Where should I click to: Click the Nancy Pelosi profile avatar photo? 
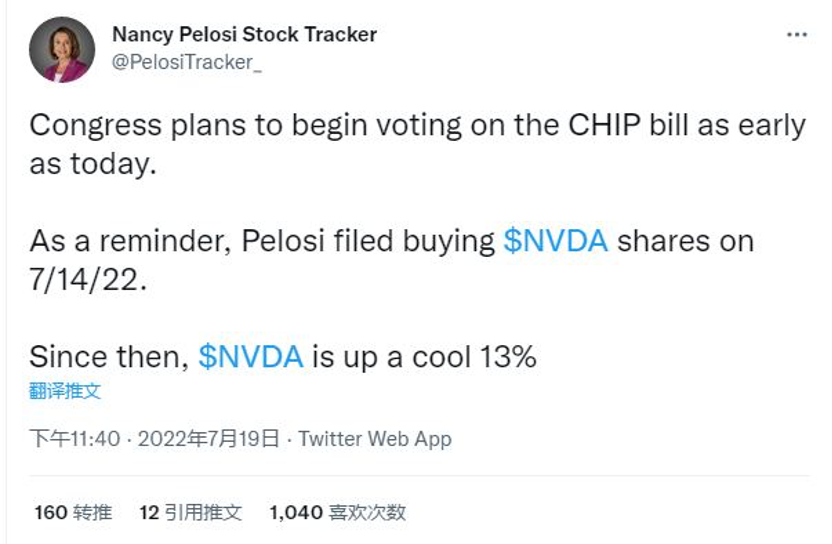point(62,49)
